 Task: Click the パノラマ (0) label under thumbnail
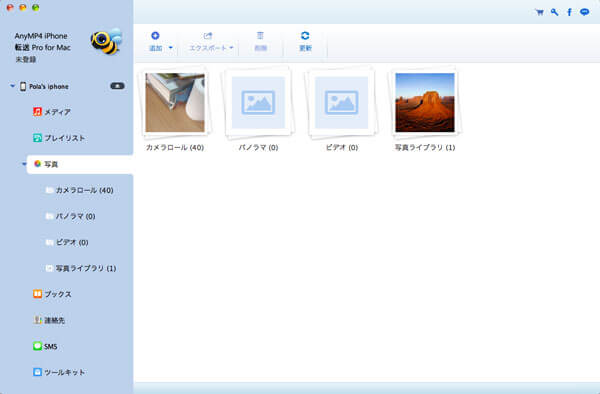click(258, 147)
